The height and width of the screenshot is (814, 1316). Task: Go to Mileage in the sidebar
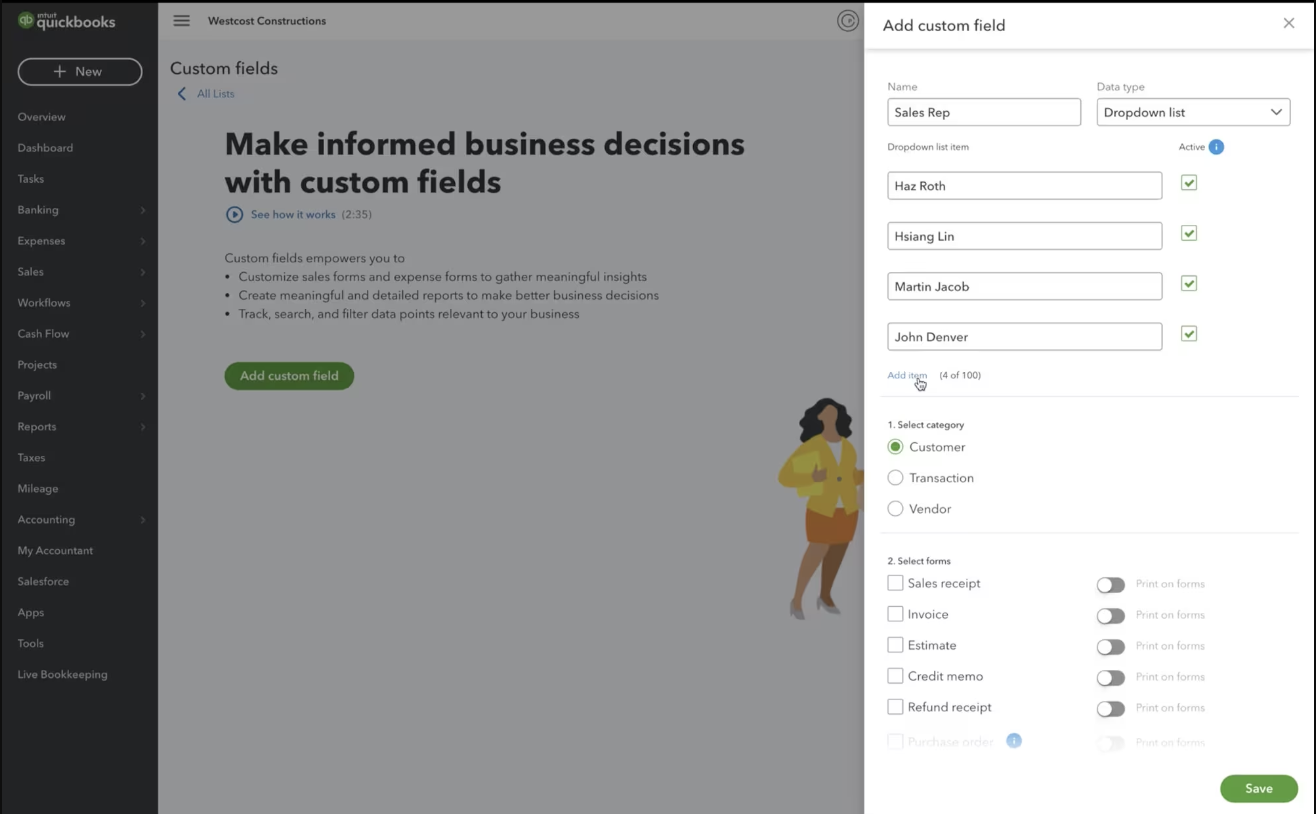(x=38, y=489)
